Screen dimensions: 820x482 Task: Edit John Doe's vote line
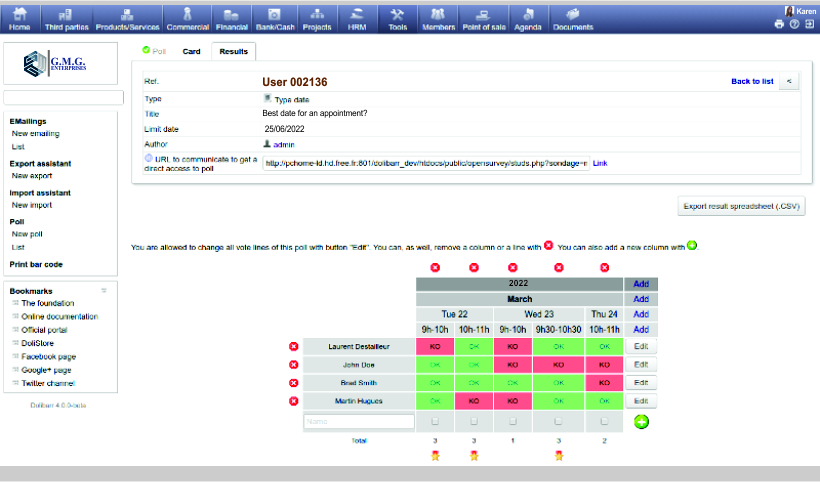click(640, 365)
